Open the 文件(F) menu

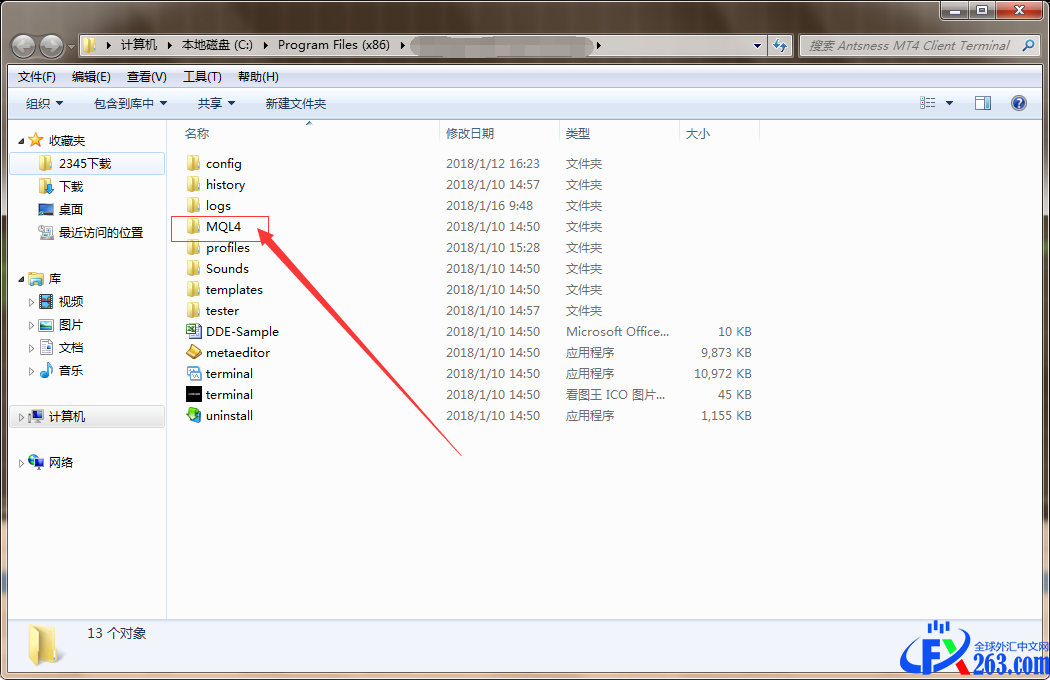[x=37, y=77]
